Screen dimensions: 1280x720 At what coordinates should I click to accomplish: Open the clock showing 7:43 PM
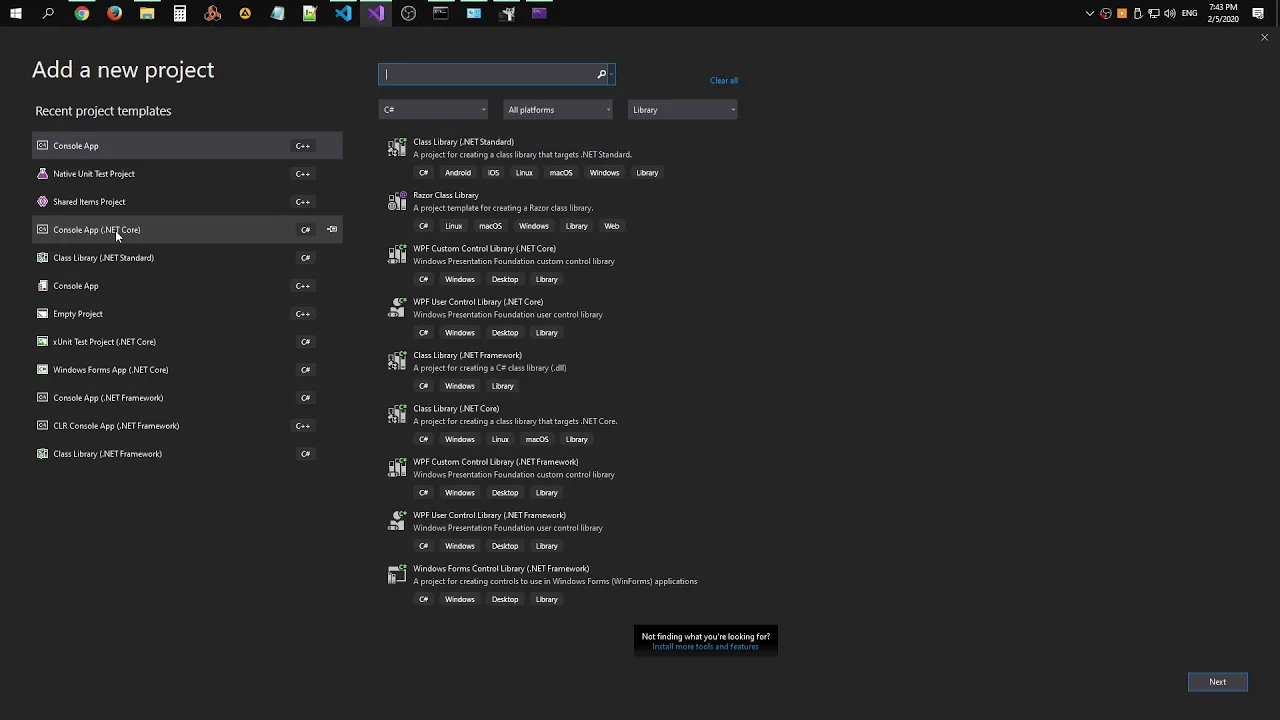pyautogui.click(x=1223, y=13)
